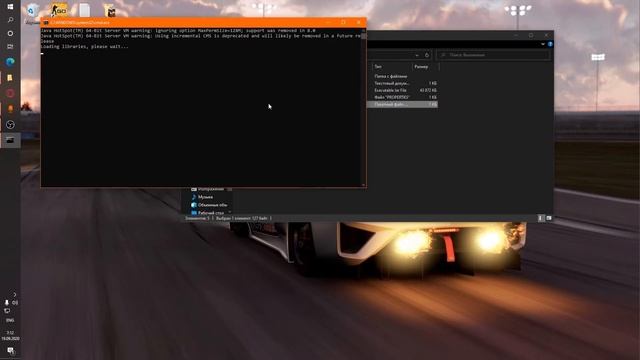Click the console scrollbar down arrow

[364, 185]
